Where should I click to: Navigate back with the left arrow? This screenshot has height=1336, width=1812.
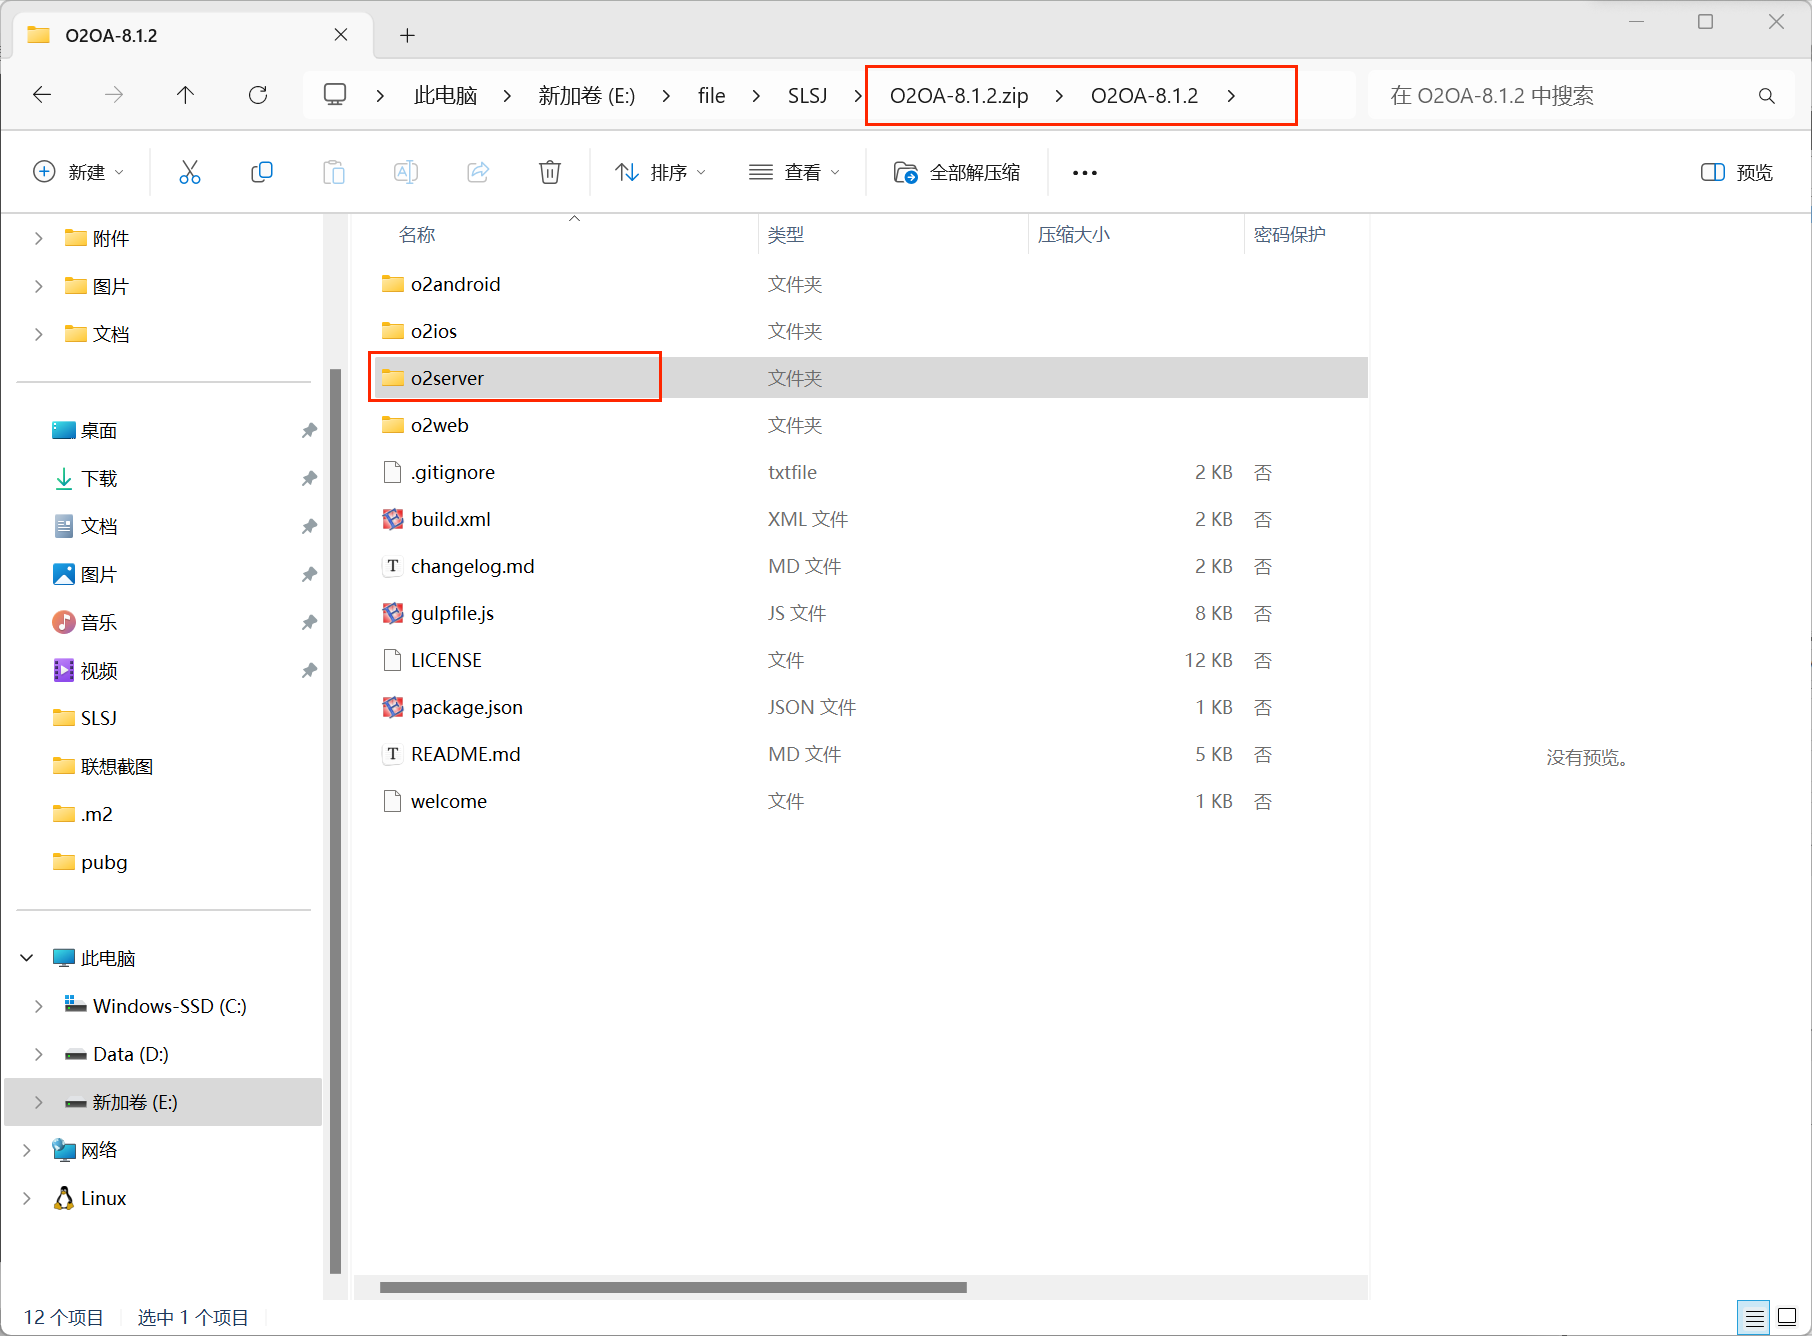(x=42, y=95)
